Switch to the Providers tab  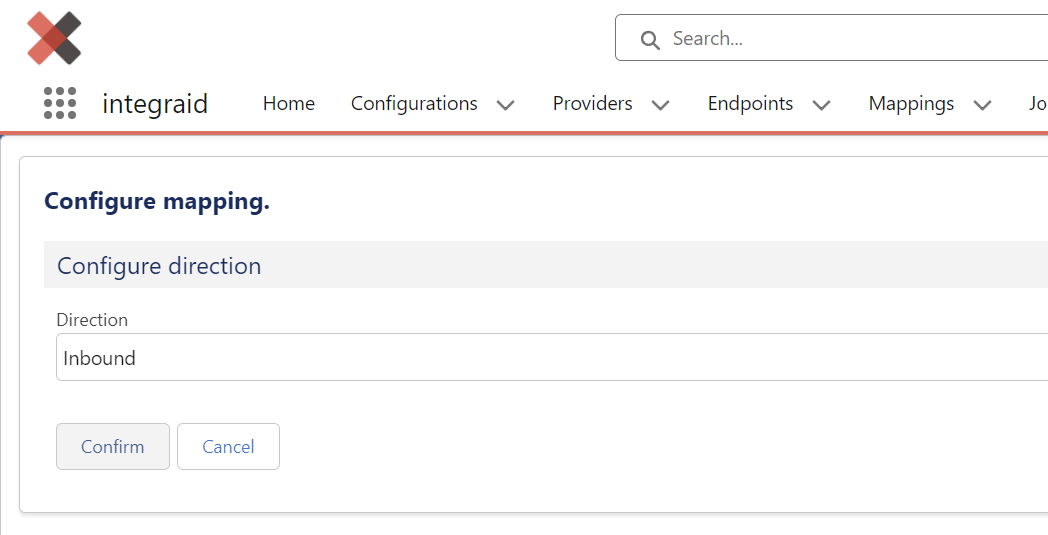(x=592, y=104)
